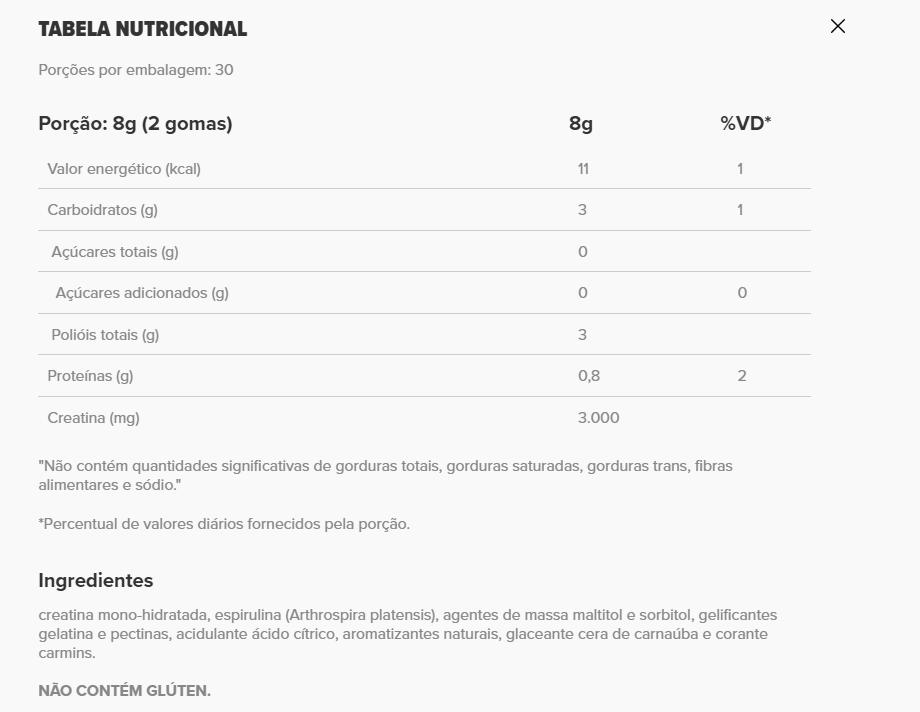Close the Tabela Nutricional modal

click(x=838, y=26)
